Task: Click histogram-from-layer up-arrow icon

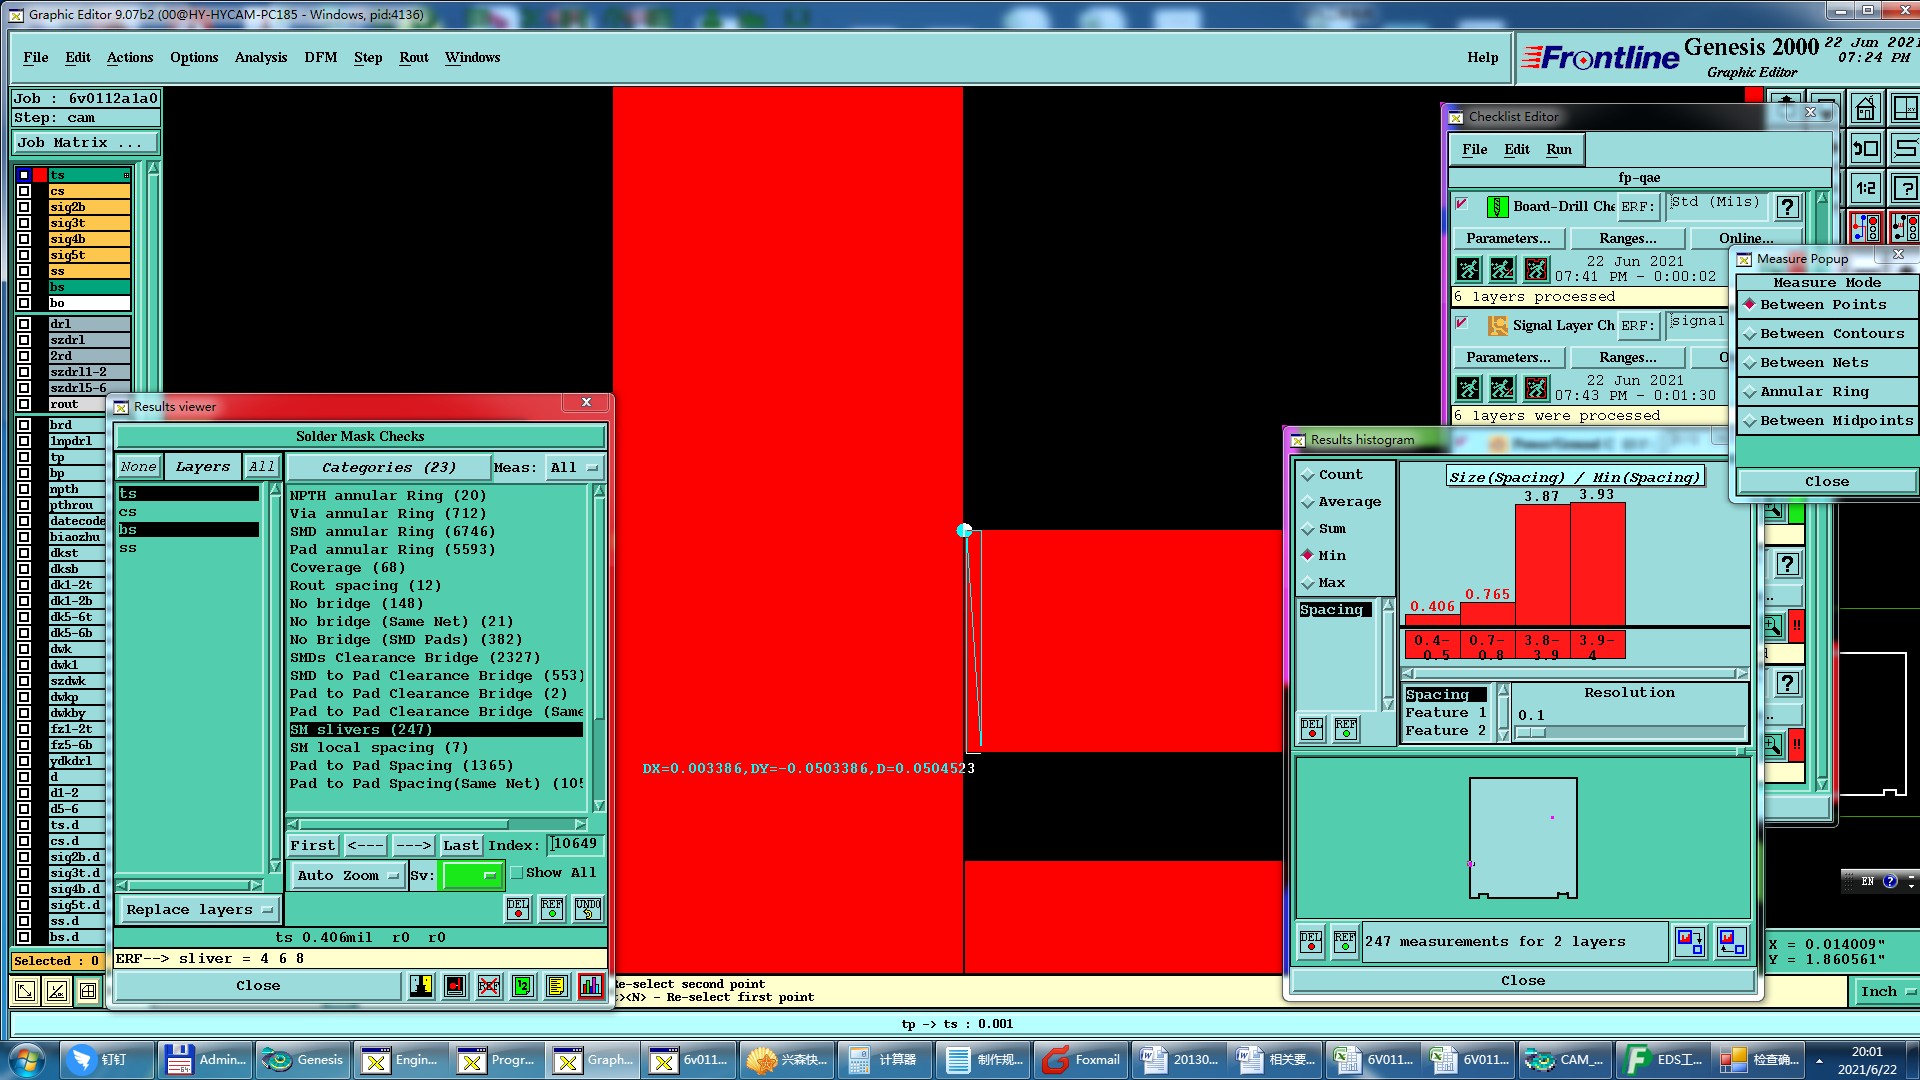Action: 1731,942
